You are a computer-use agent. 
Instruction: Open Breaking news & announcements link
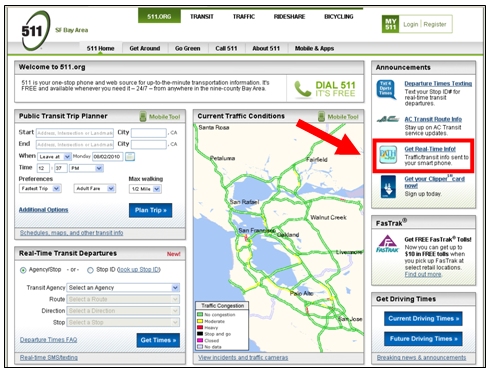click(421, 358)
